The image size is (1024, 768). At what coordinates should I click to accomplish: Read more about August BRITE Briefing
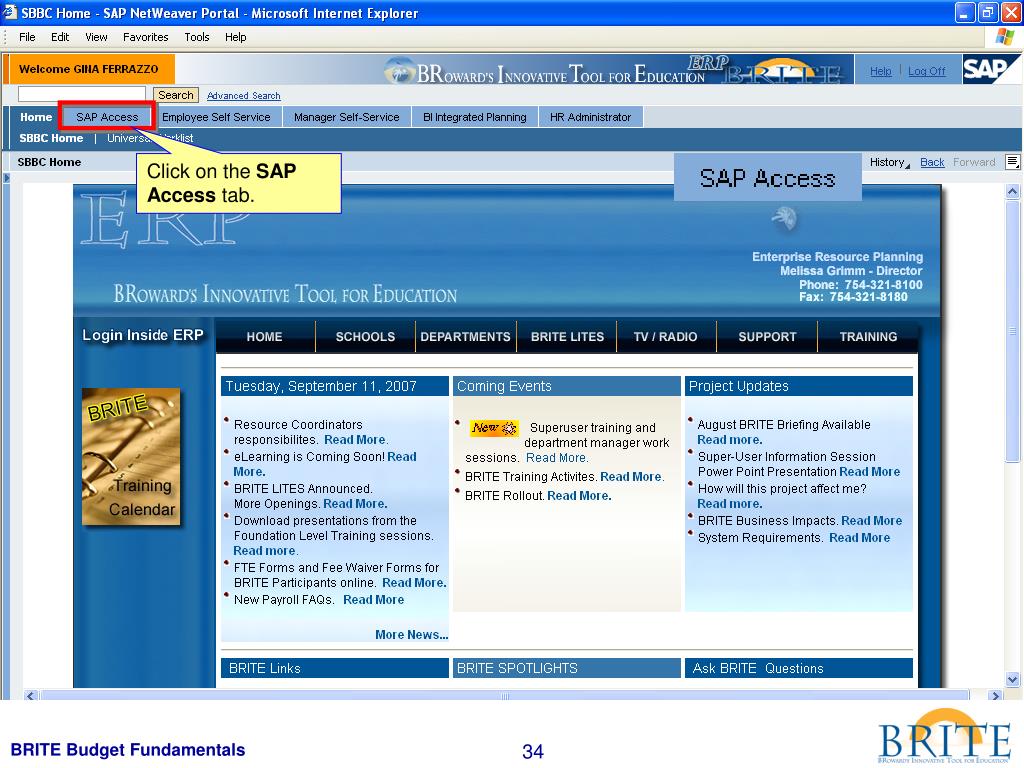[729, 440]
